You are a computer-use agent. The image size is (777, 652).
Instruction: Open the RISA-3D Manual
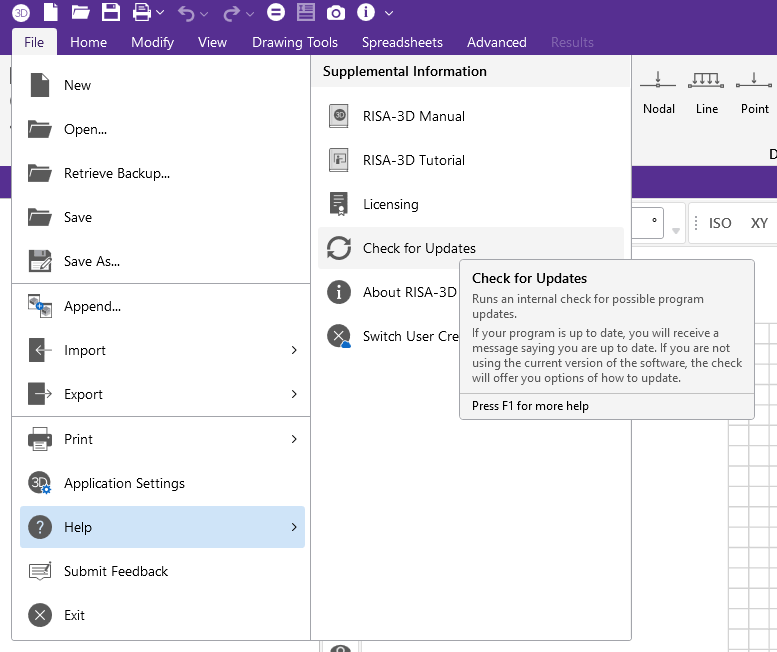(x=413, y=116)
